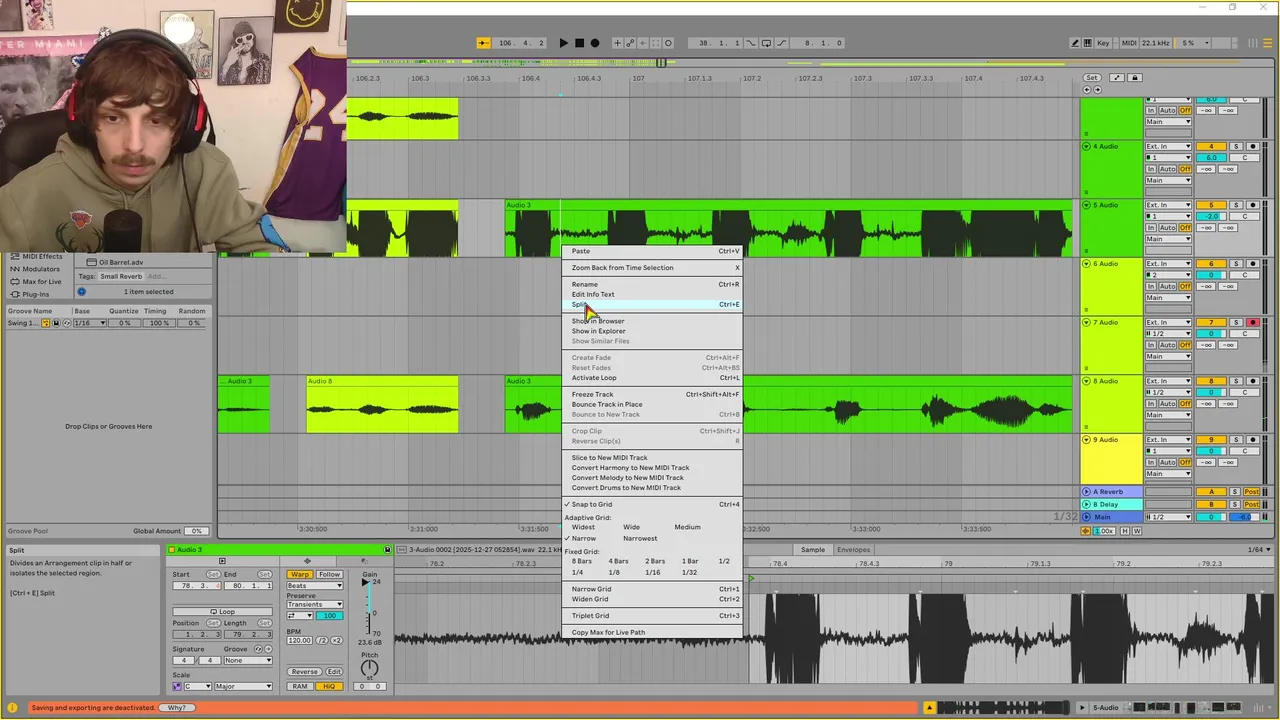The image size is (1280, 720).
Task: Toggle the HiQ button
Action: [328, 686]
